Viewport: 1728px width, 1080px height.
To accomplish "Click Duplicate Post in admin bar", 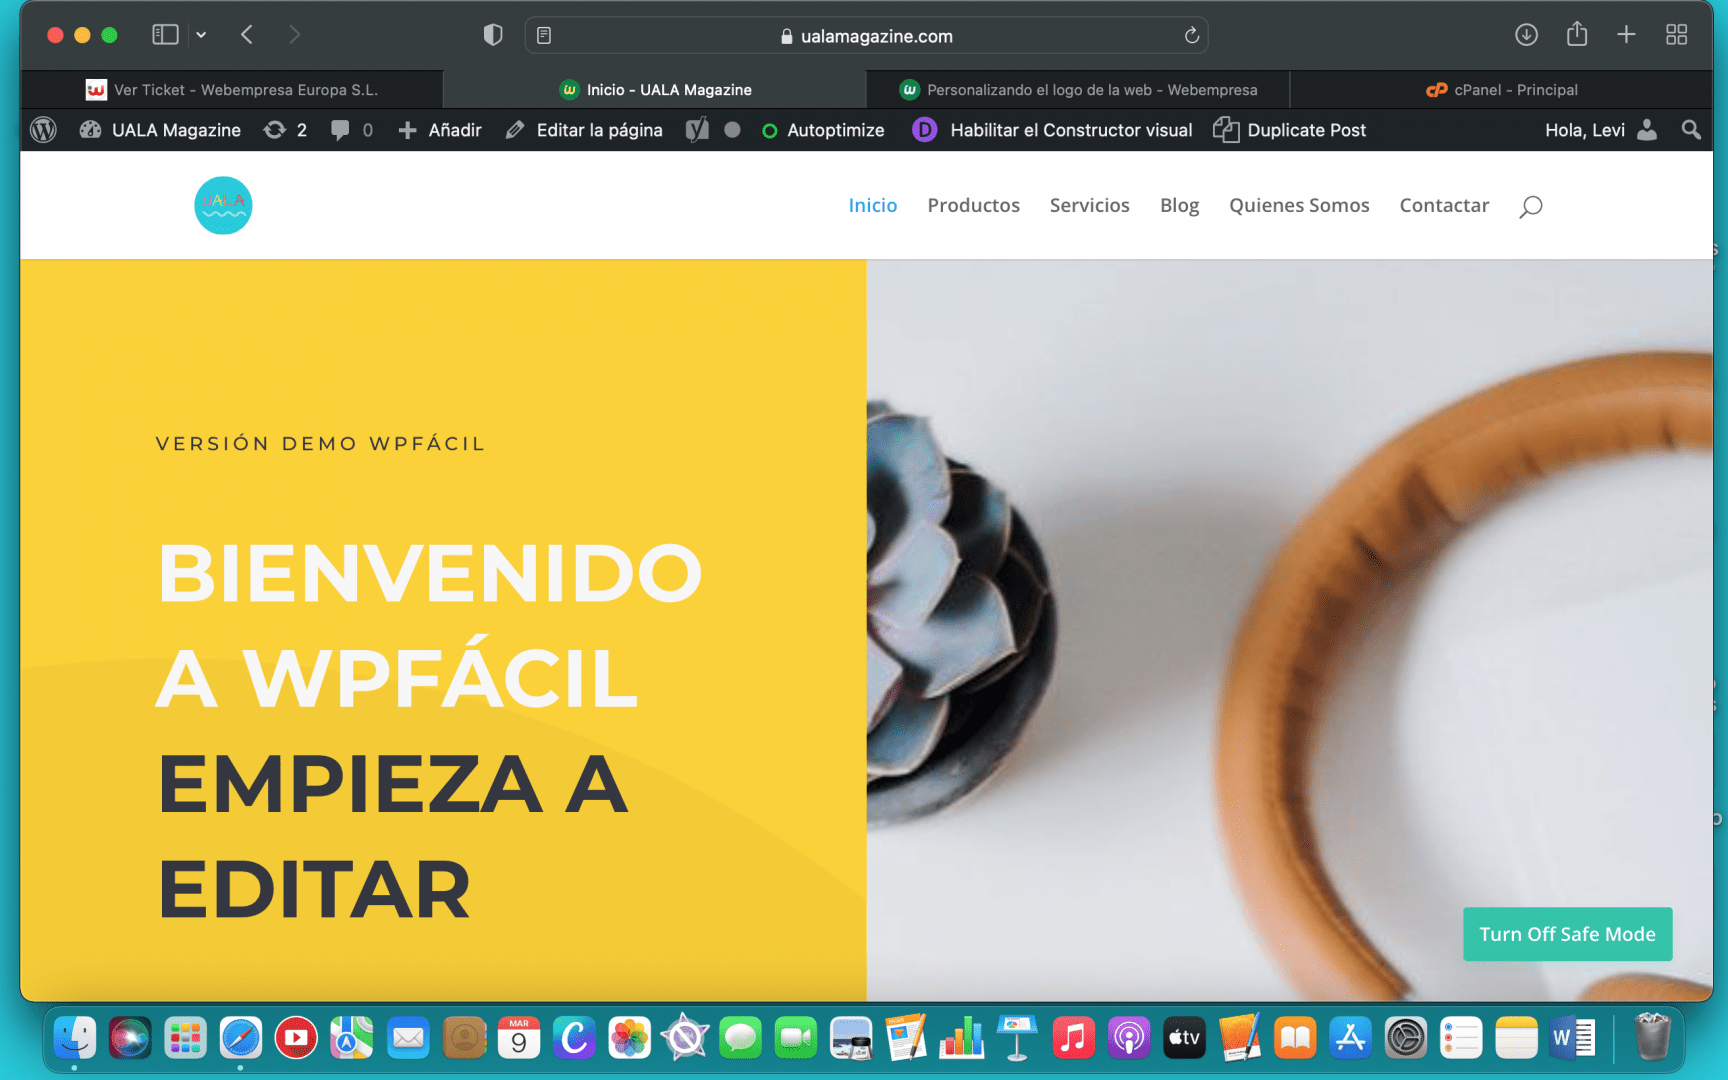I will coord(1290,130).
